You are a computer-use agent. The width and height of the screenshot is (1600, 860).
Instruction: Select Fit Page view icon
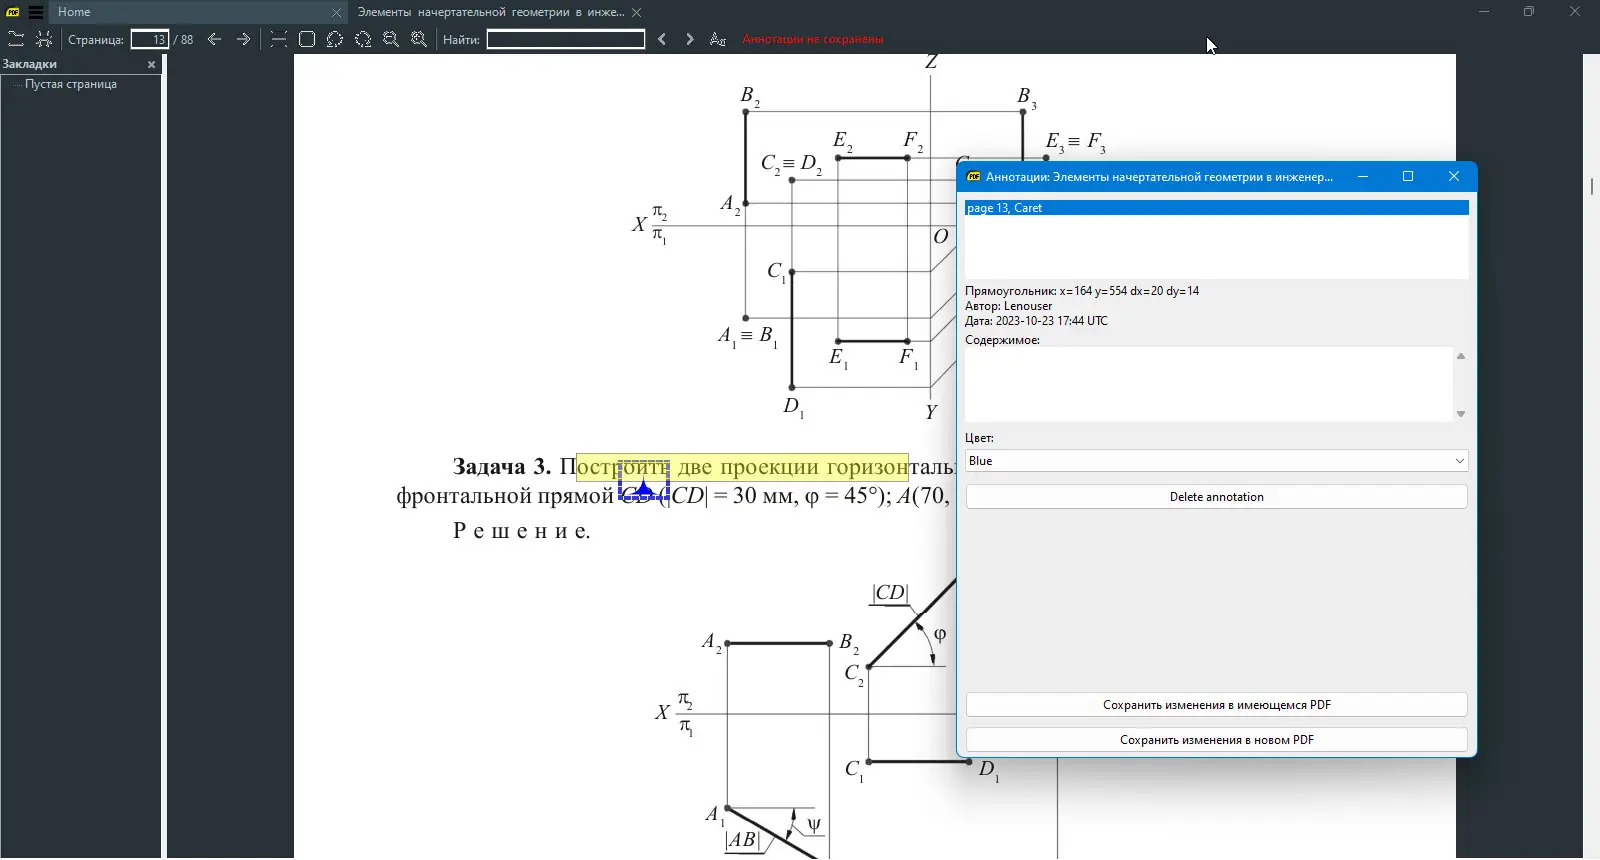(307, 40)
